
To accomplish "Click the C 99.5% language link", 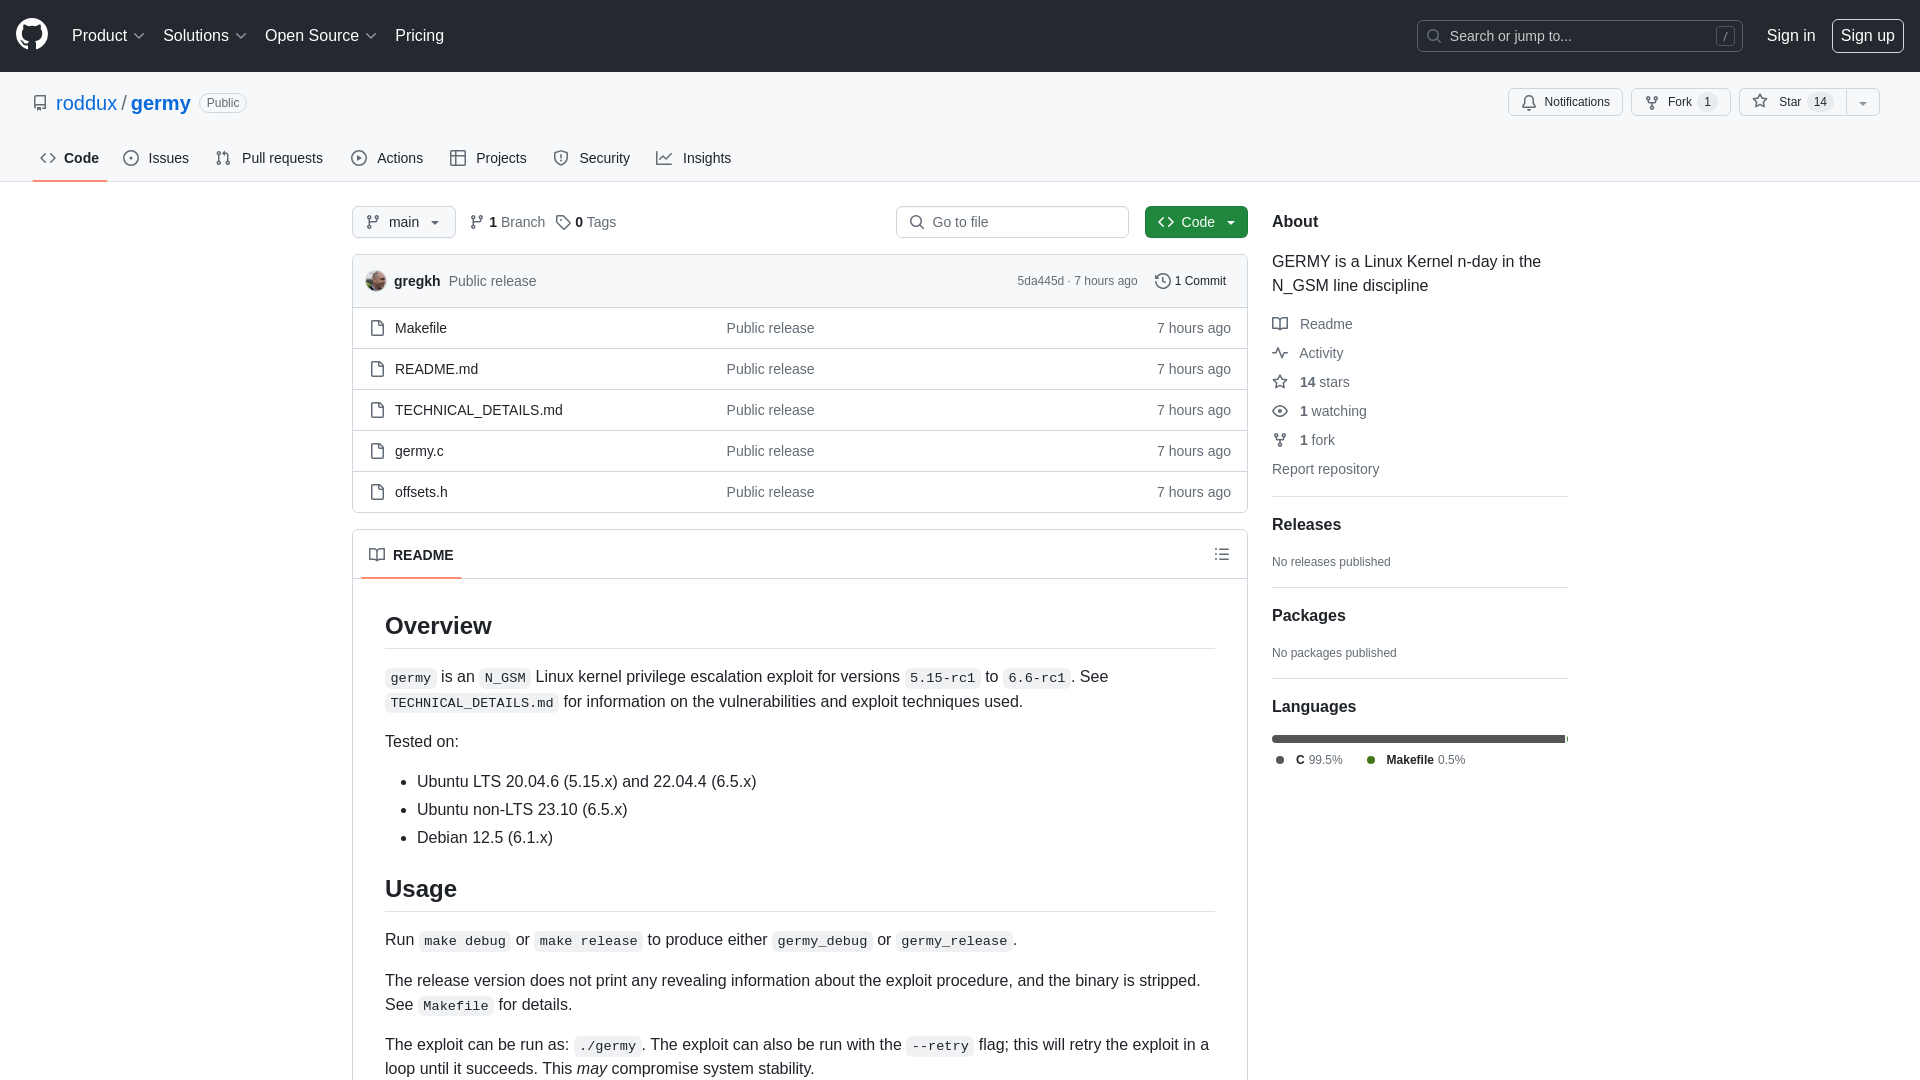I will tap(1309, 760).
